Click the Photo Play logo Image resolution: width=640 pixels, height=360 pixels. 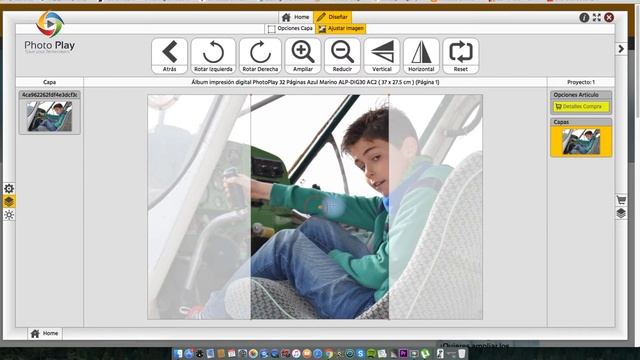(49, 33)
